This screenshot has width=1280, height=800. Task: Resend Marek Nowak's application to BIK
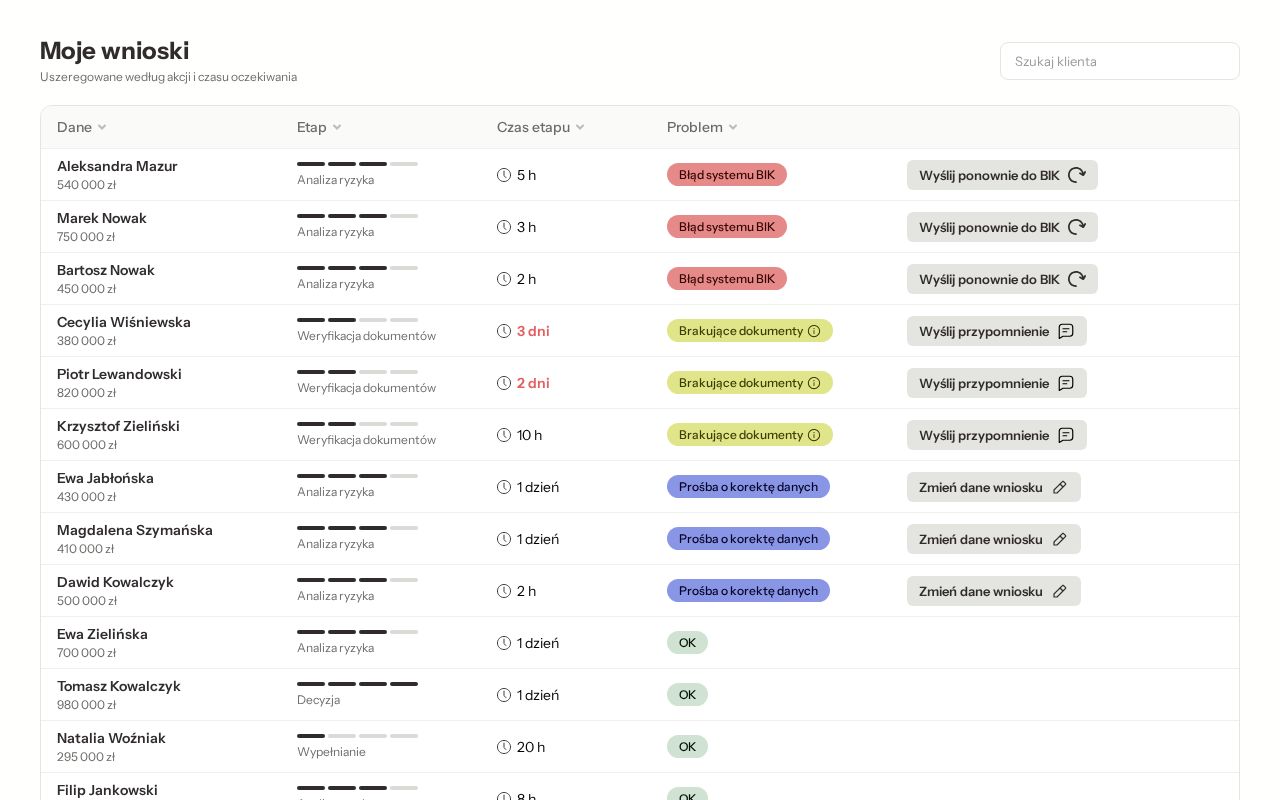1002,227
